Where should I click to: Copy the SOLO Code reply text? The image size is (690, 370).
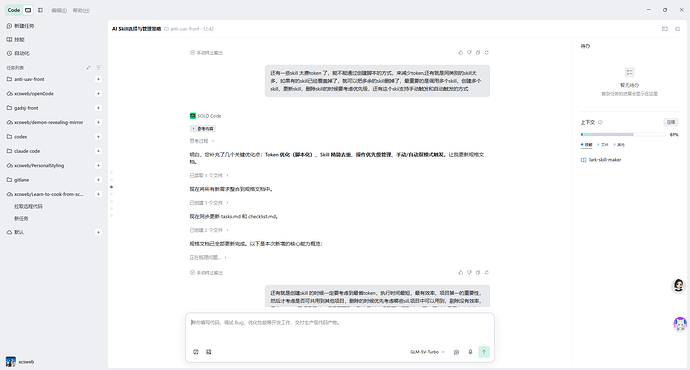(478, 273)
